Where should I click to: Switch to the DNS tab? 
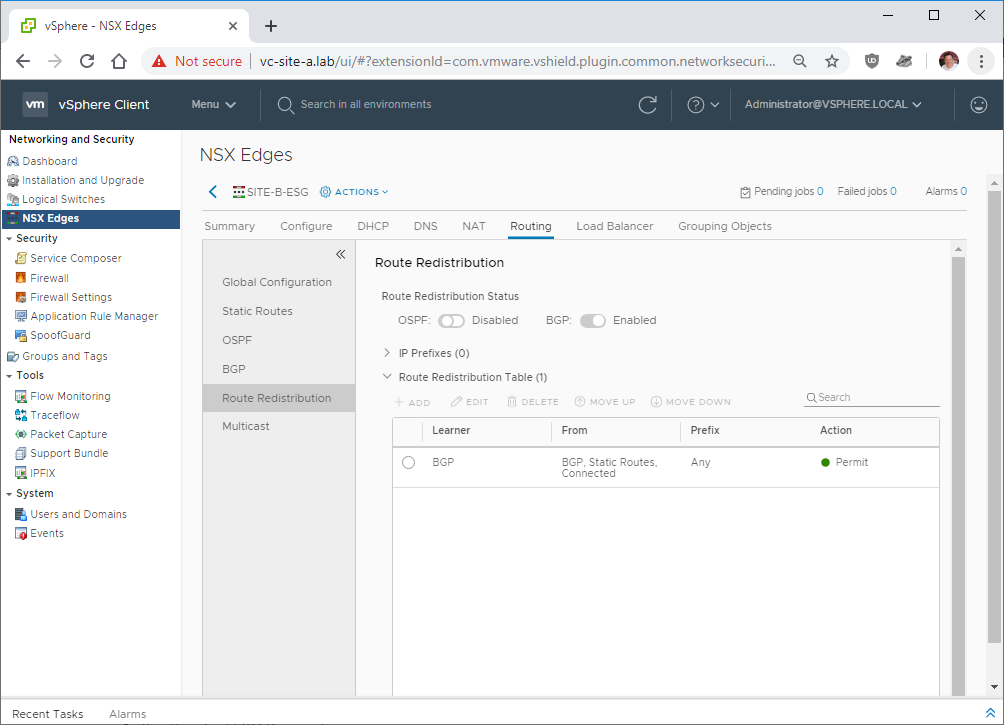coord(426,226)
